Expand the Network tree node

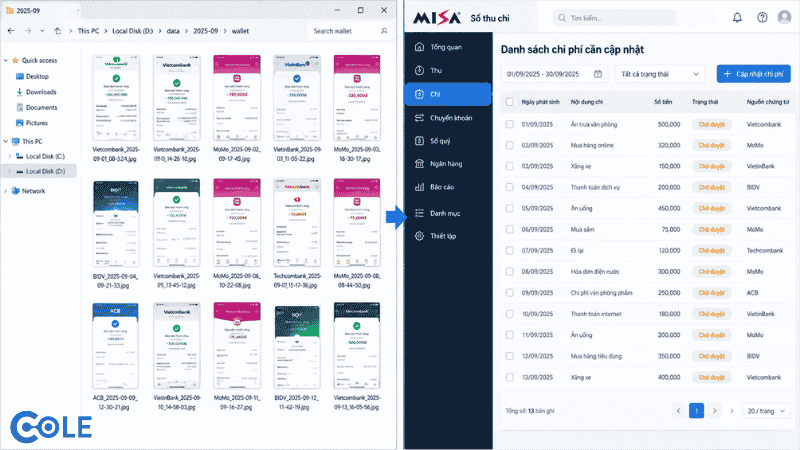6,191
